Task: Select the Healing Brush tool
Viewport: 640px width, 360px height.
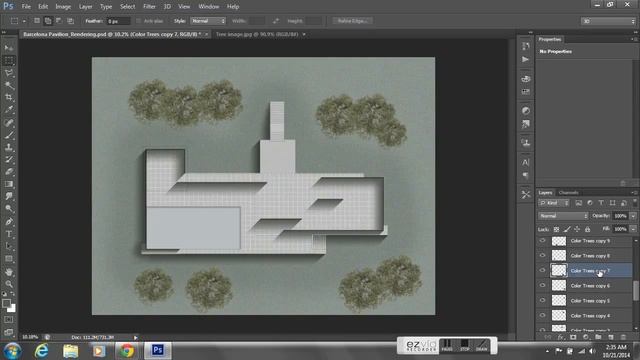Action: [x=9, y=122]
